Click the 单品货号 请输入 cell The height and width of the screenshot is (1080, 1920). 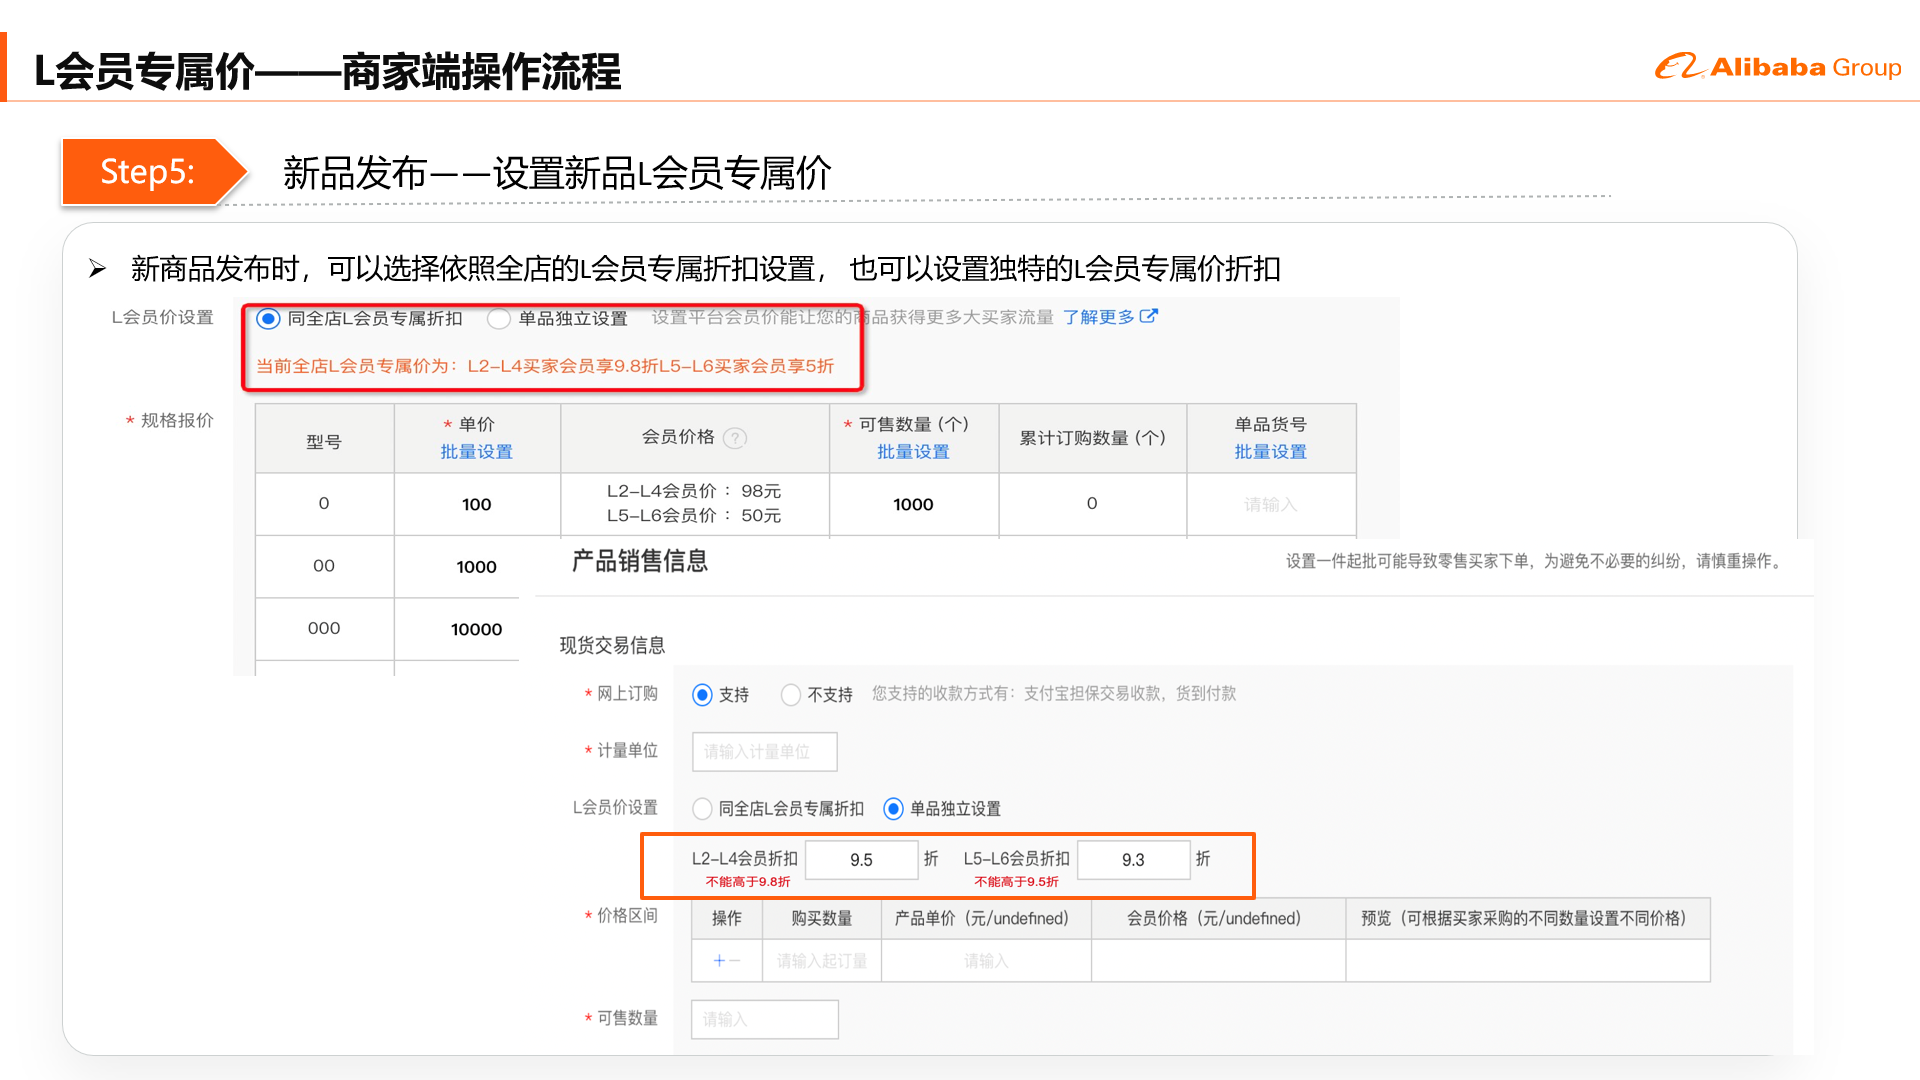1269,504
